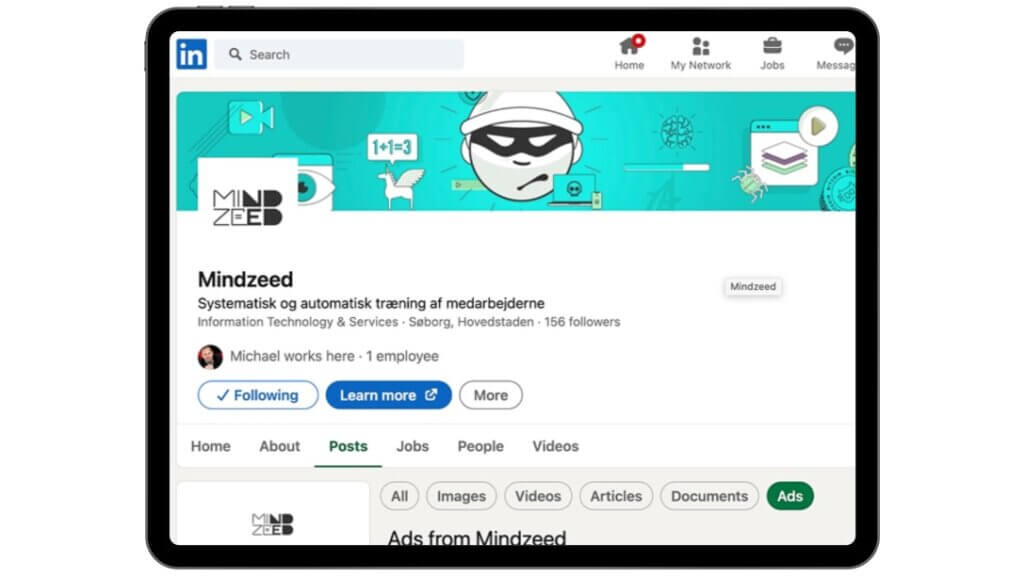This screenshot has height=577, width=1024.
Task: Select the All filter chip
Action: click(x=400, y=496)
